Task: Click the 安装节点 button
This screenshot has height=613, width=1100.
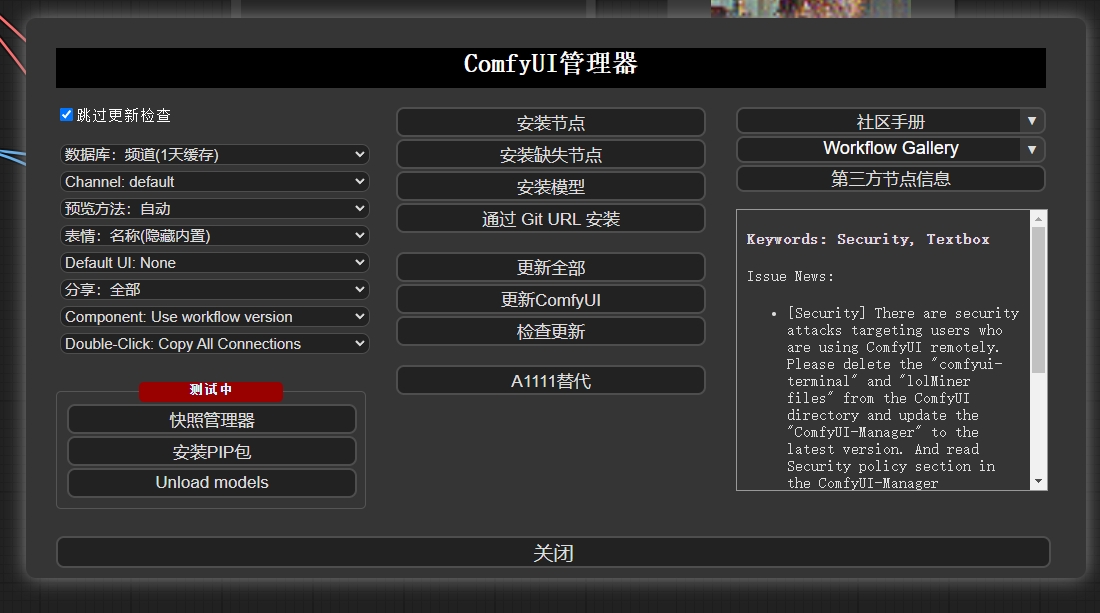Action: click(x=550, y=121)
